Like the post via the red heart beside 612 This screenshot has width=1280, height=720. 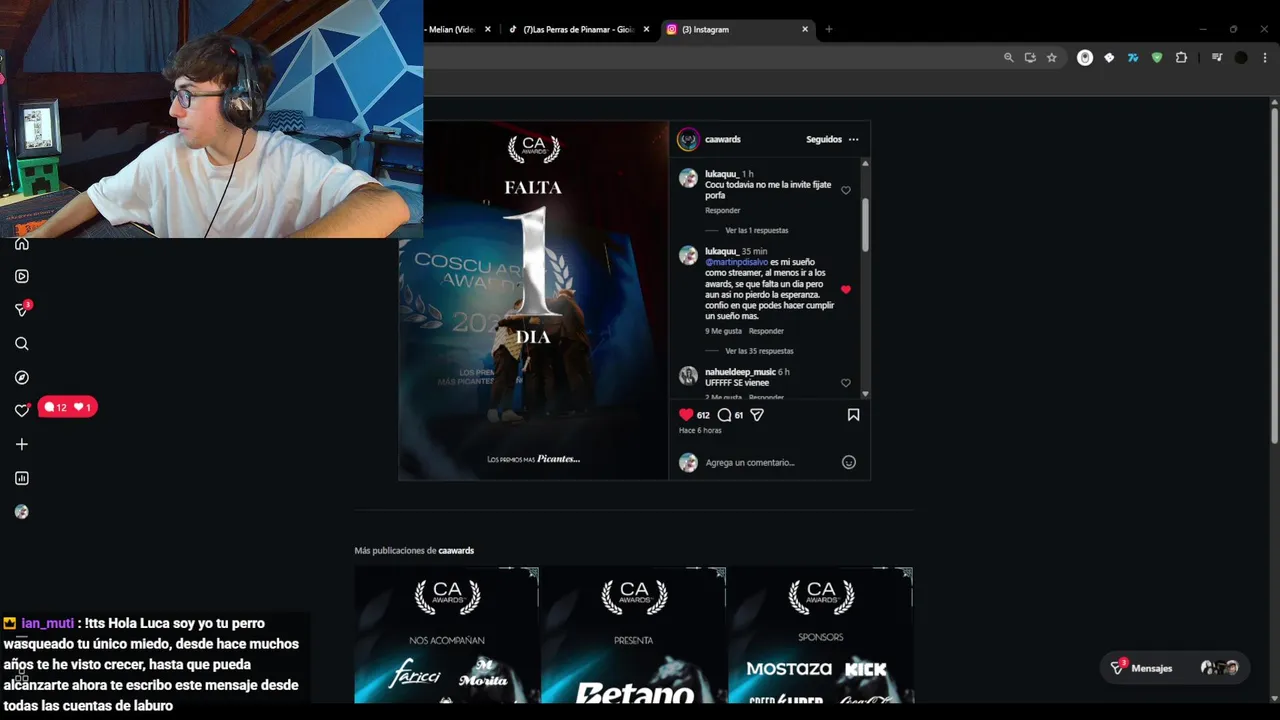[x=686, y=414]
